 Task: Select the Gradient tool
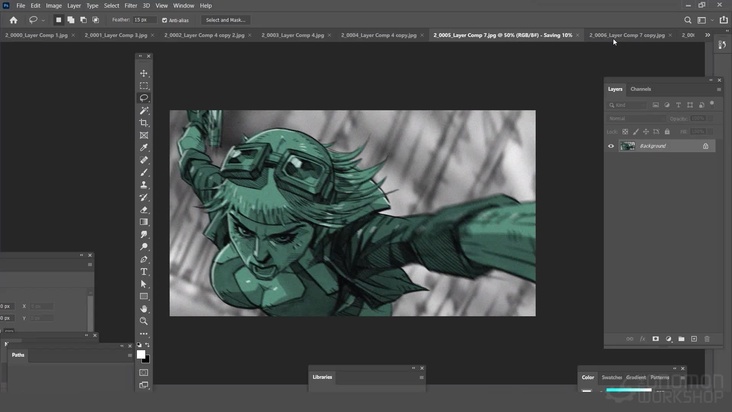pyautogui.click(x=144, y=222)
